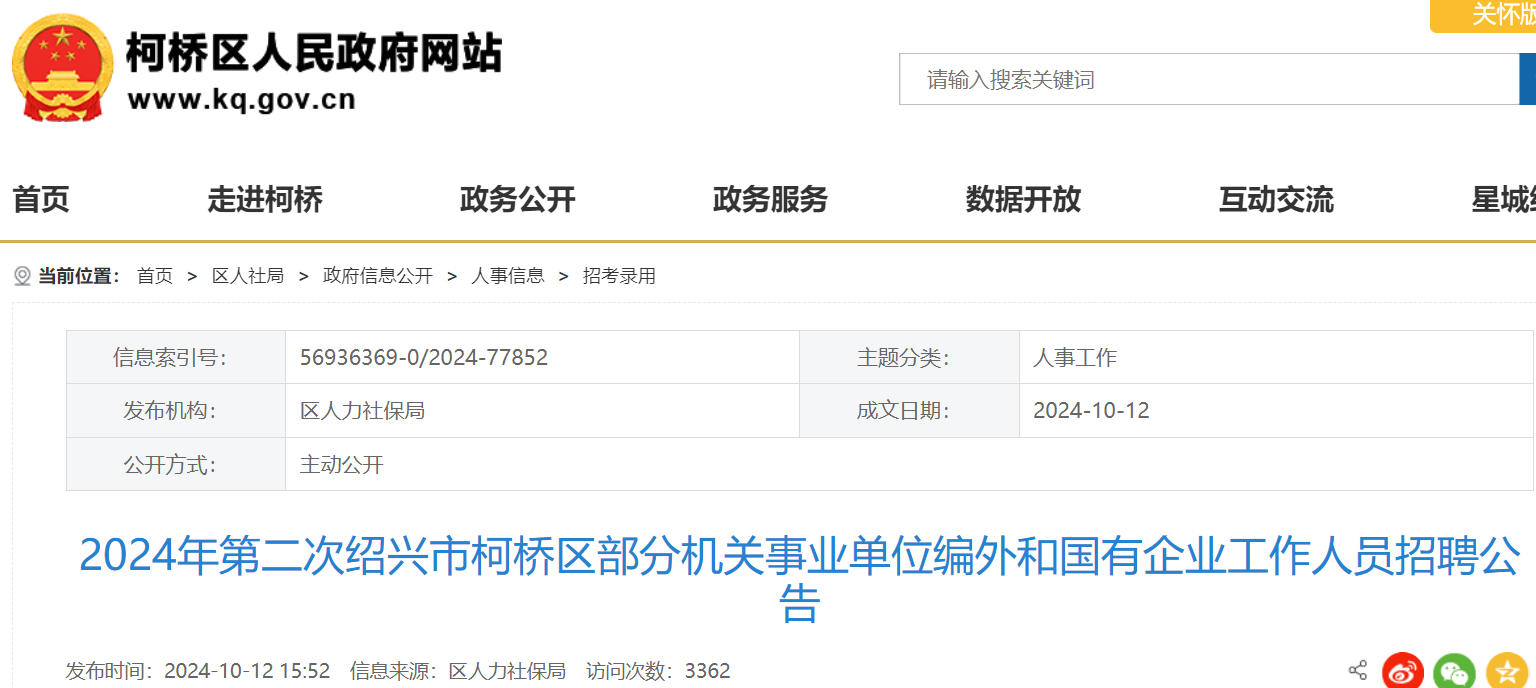
Task: Click the 招考录用 breadcrumb link
Action: 619,276
